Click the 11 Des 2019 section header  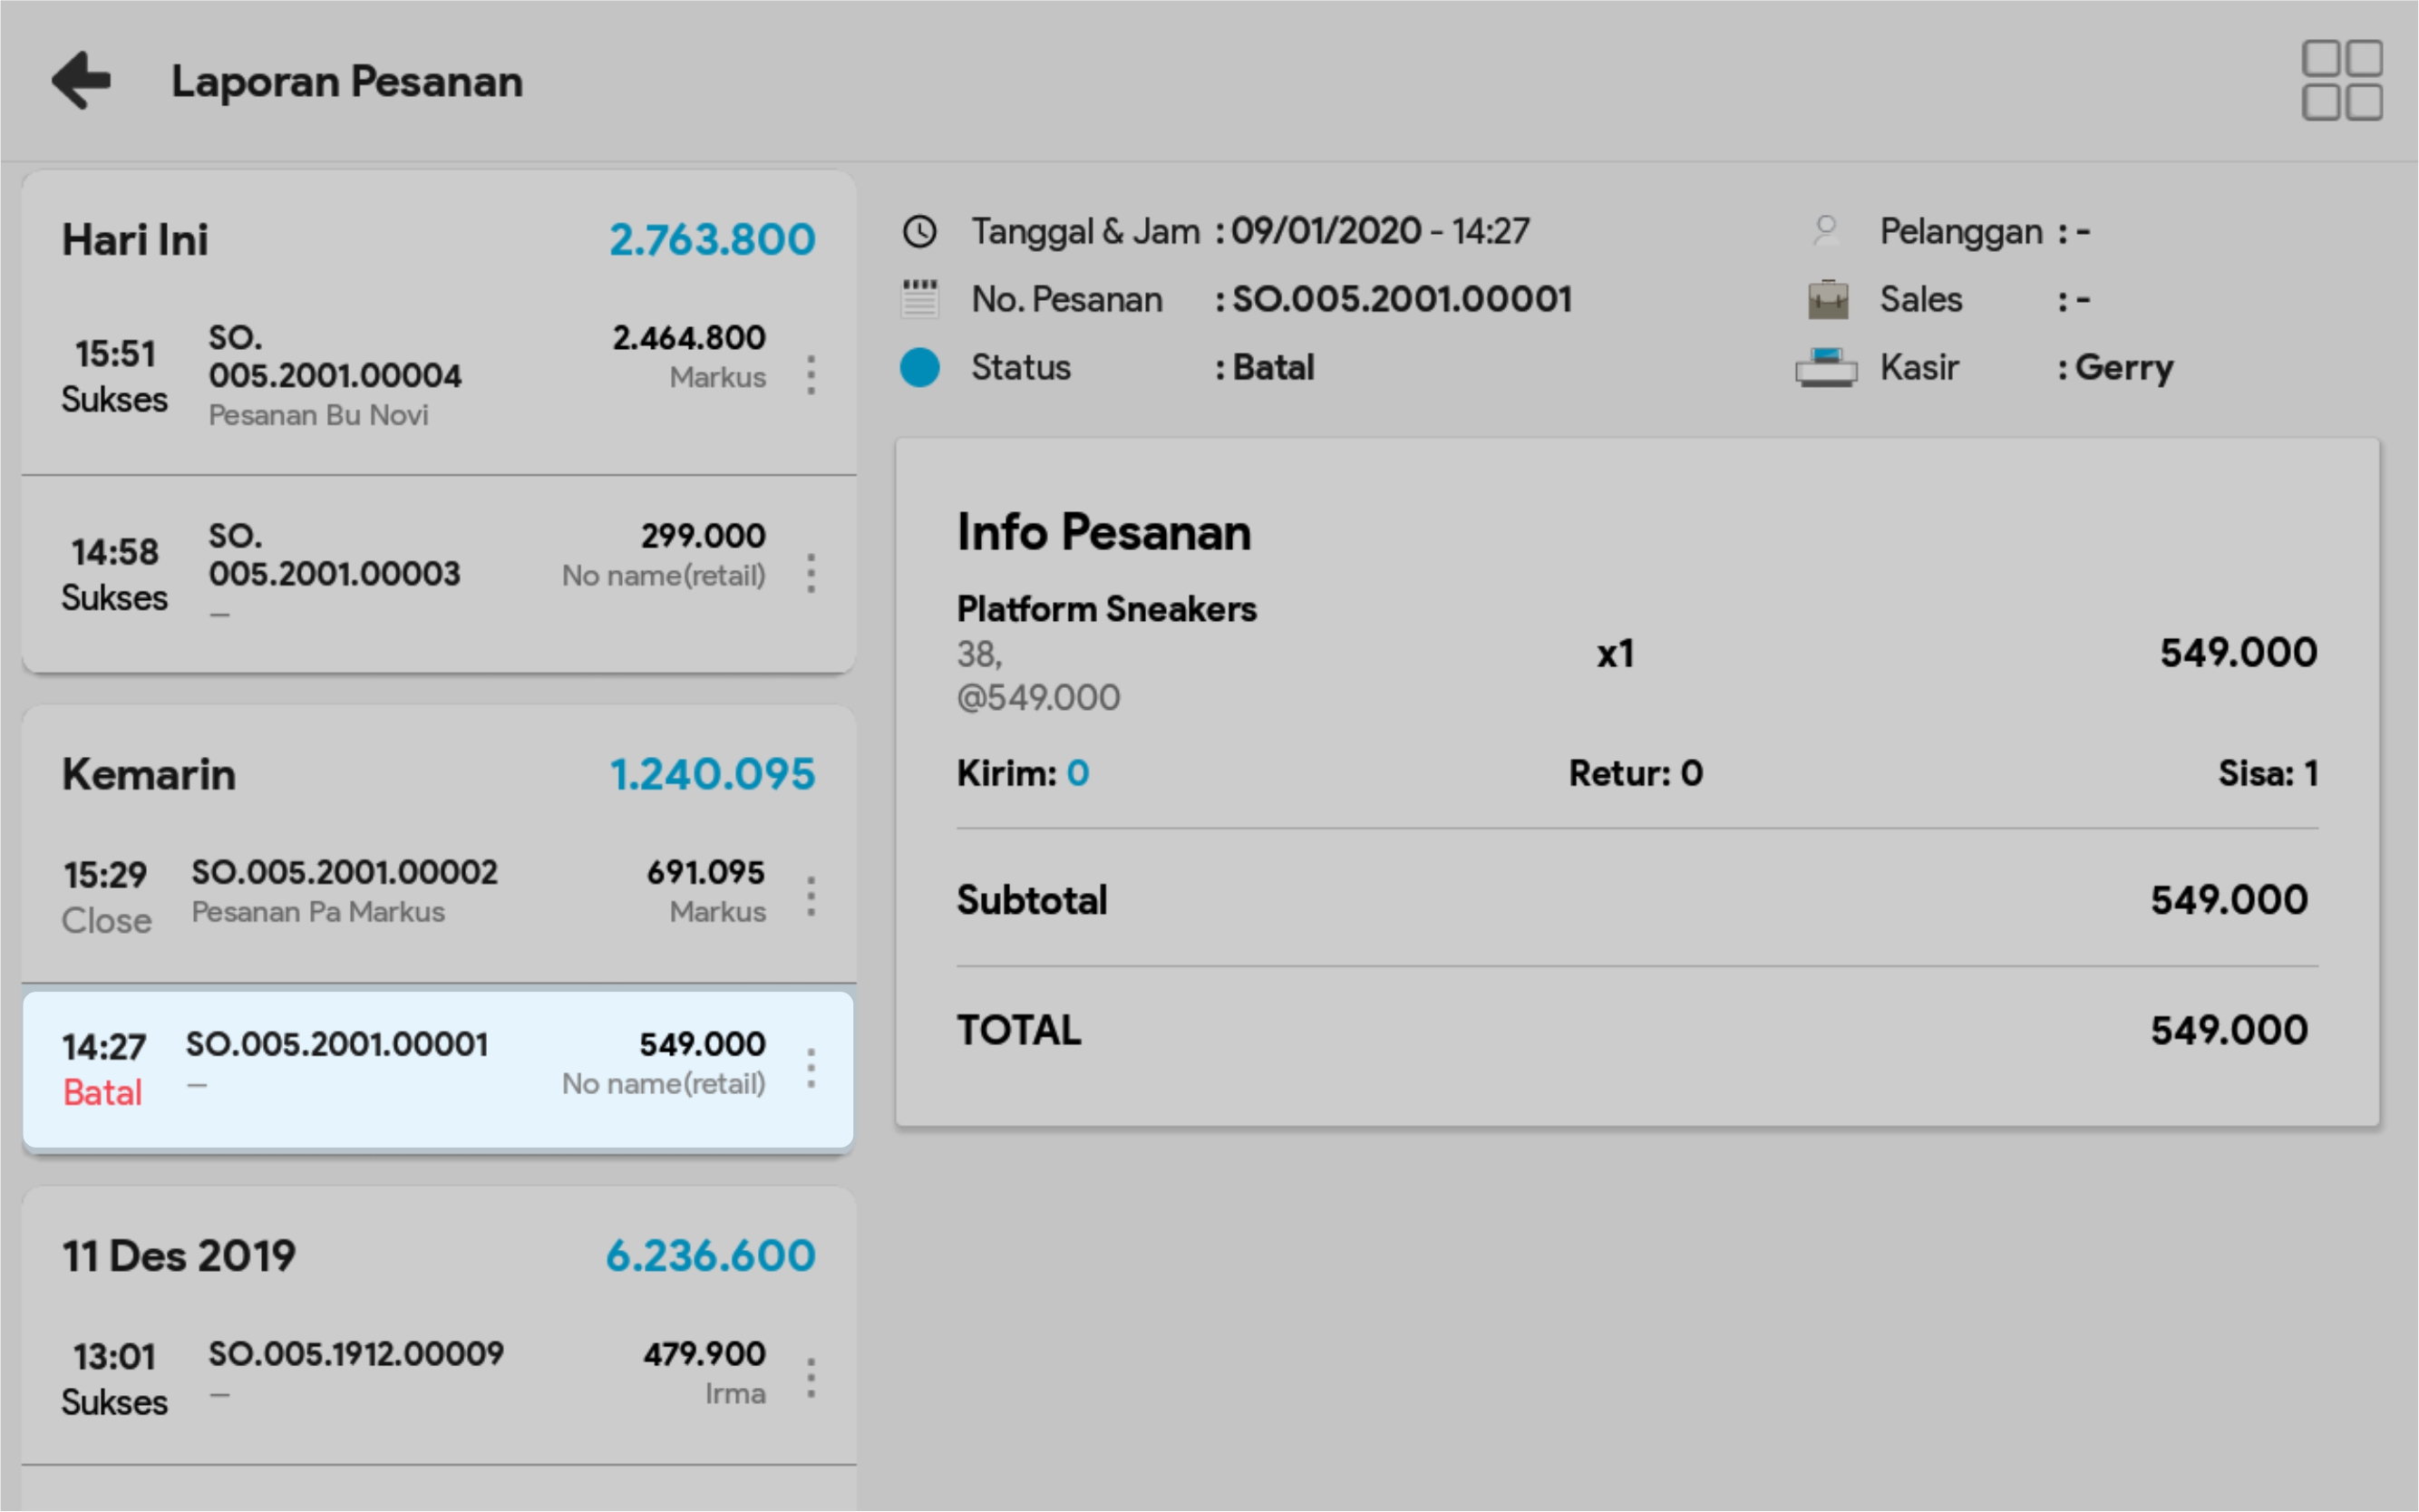179,1256
